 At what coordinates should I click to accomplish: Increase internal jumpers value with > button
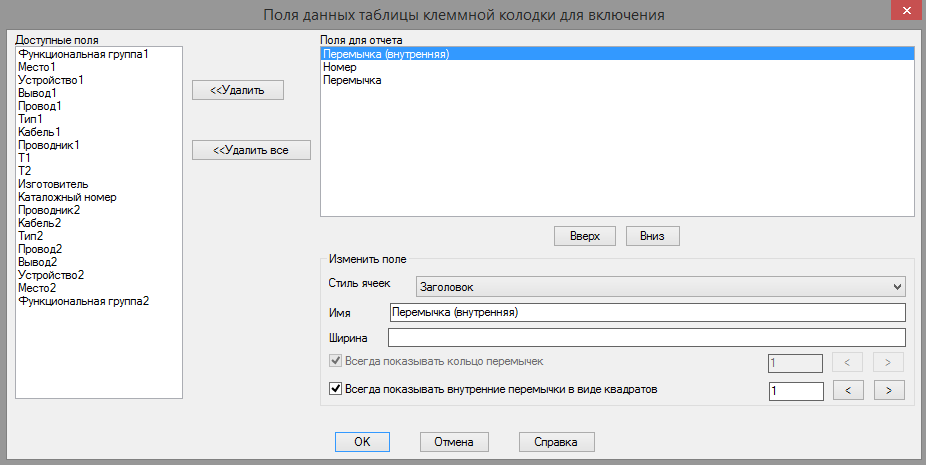[889, 391]
